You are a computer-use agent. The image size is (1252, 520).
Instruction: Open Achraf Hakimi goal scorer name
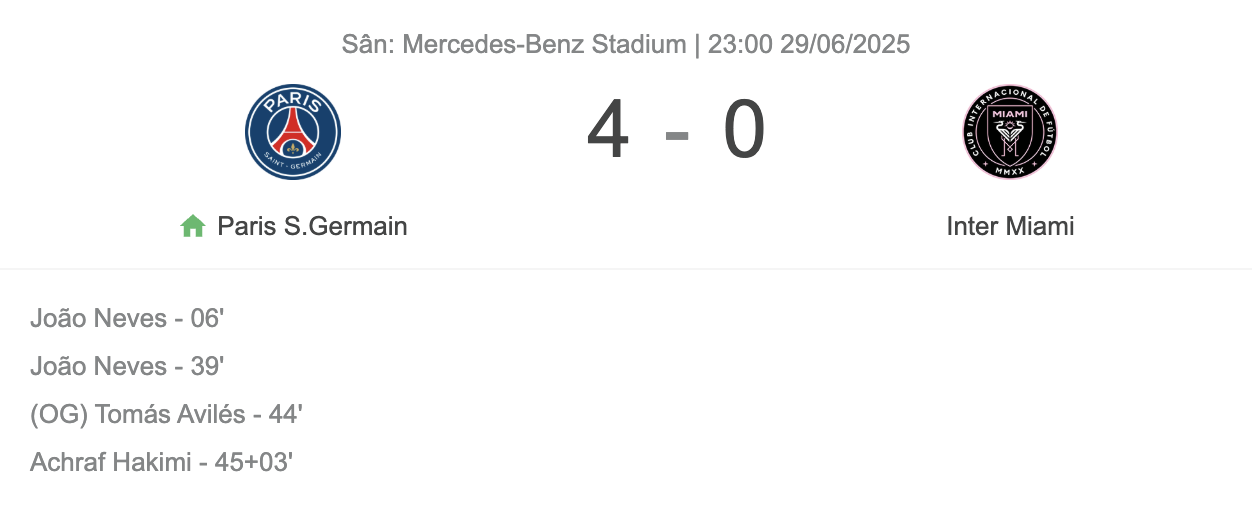pyautogui.click(x=111, y=463)
